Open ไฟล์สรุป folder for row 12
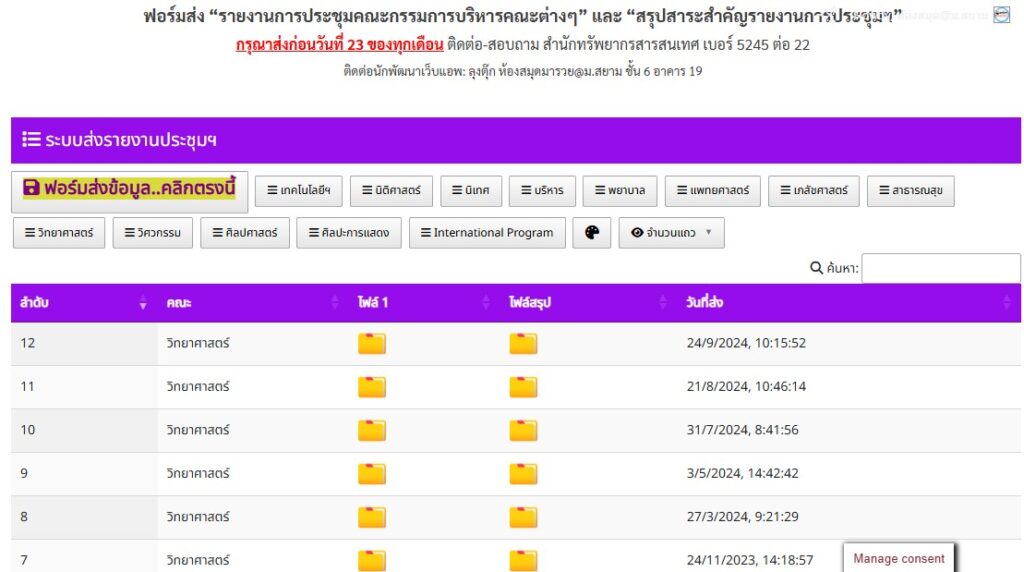1024x572 pixels. pos(523,343)
